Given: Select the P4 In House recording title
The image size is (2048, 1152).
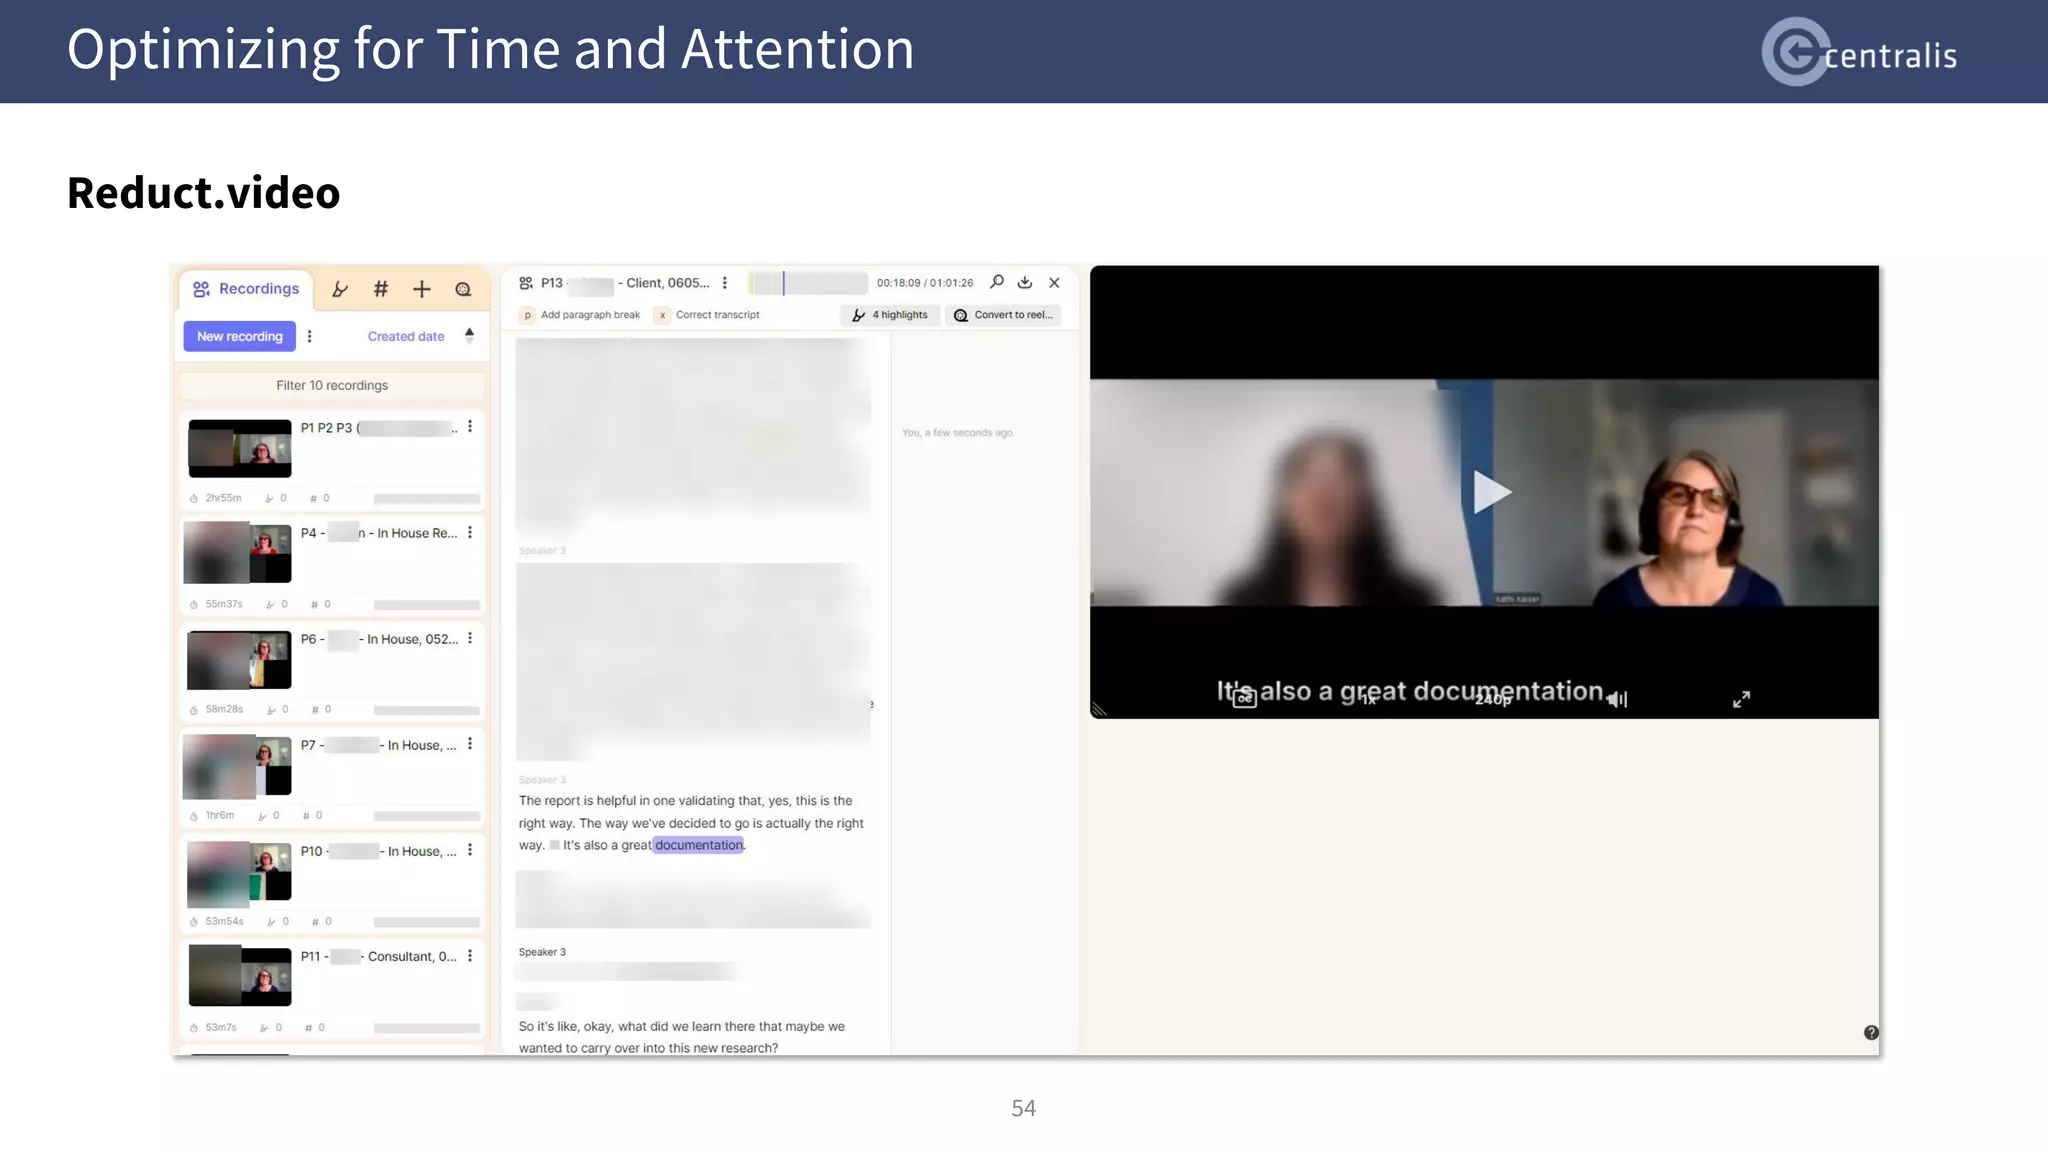Looking at the screenshot, I should coord(378,533).
